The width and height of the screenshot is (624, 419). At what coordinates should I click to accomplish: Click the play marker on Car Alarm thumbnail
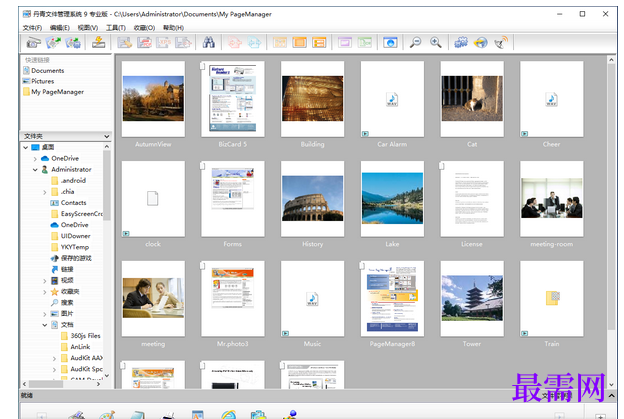365,134
